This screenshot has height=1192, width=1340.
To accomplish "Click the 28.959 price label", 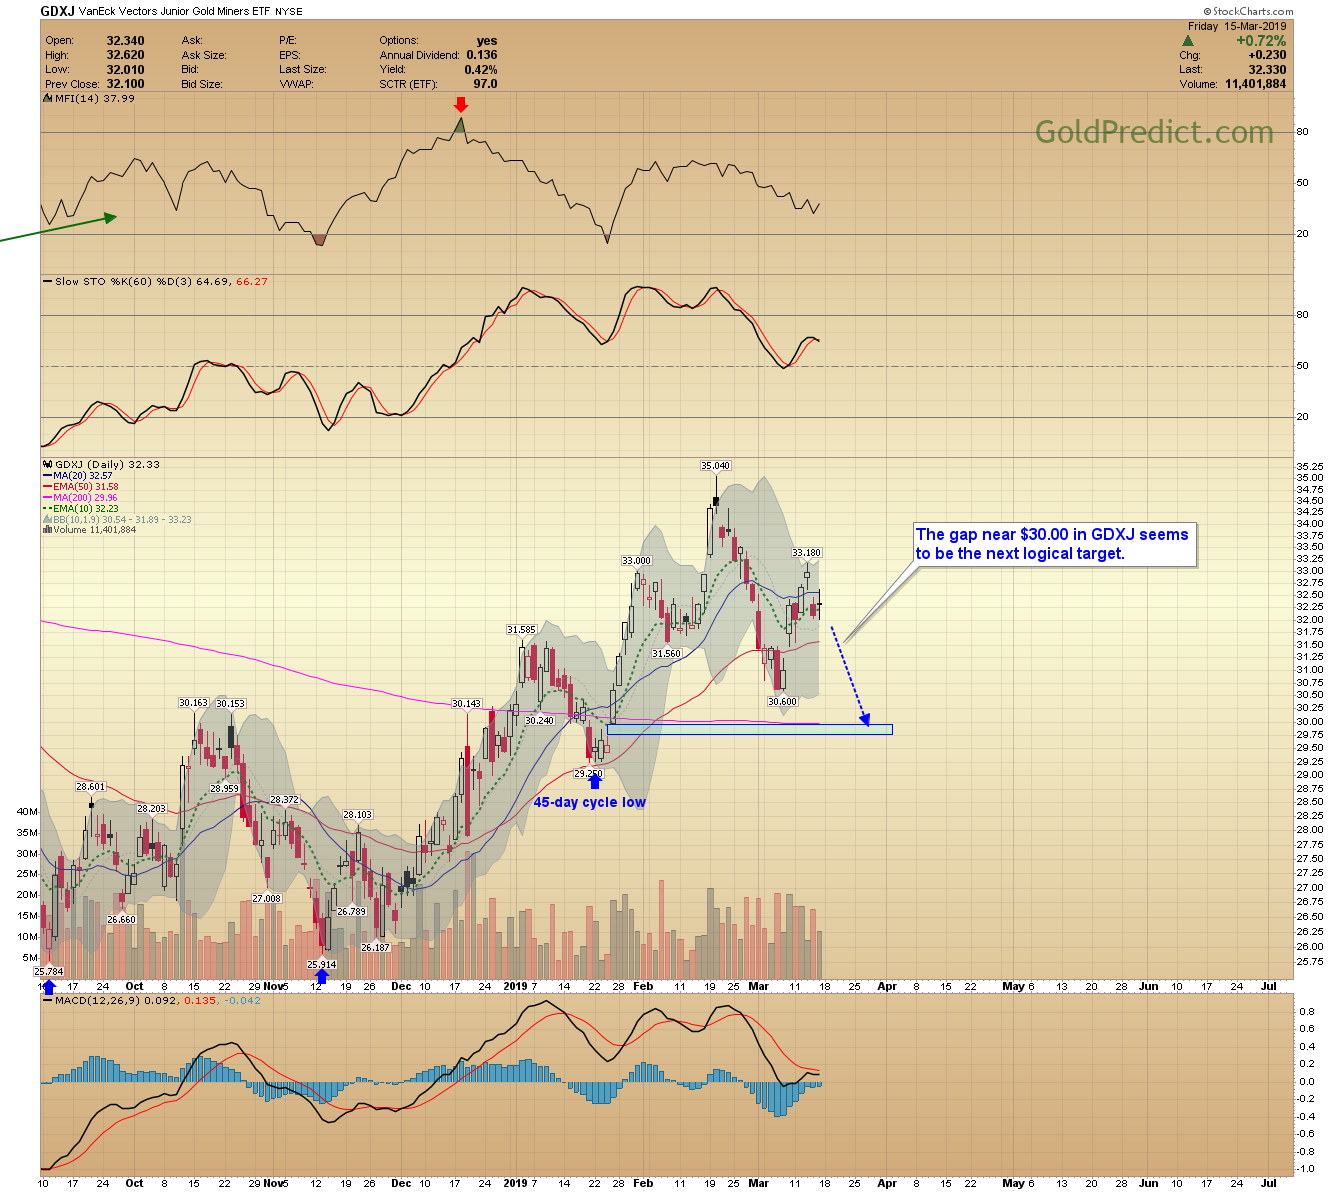I will [225, 789].
